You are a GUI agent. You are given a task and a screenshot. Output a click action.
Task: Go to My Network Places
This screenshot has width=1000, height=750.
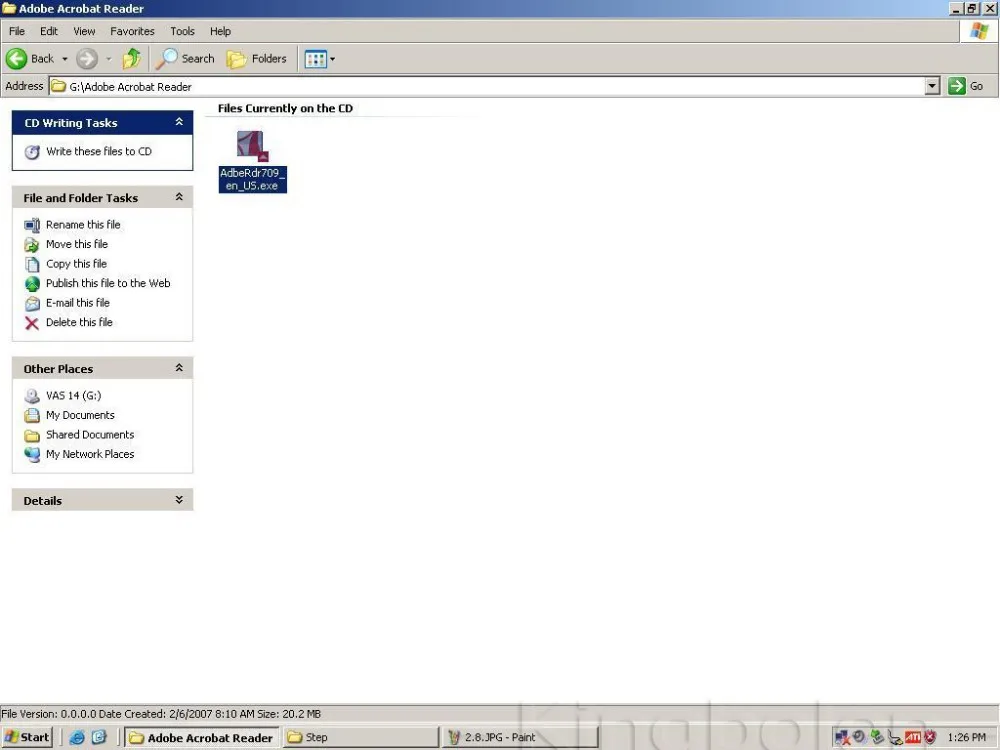click(x=90, y=455)
